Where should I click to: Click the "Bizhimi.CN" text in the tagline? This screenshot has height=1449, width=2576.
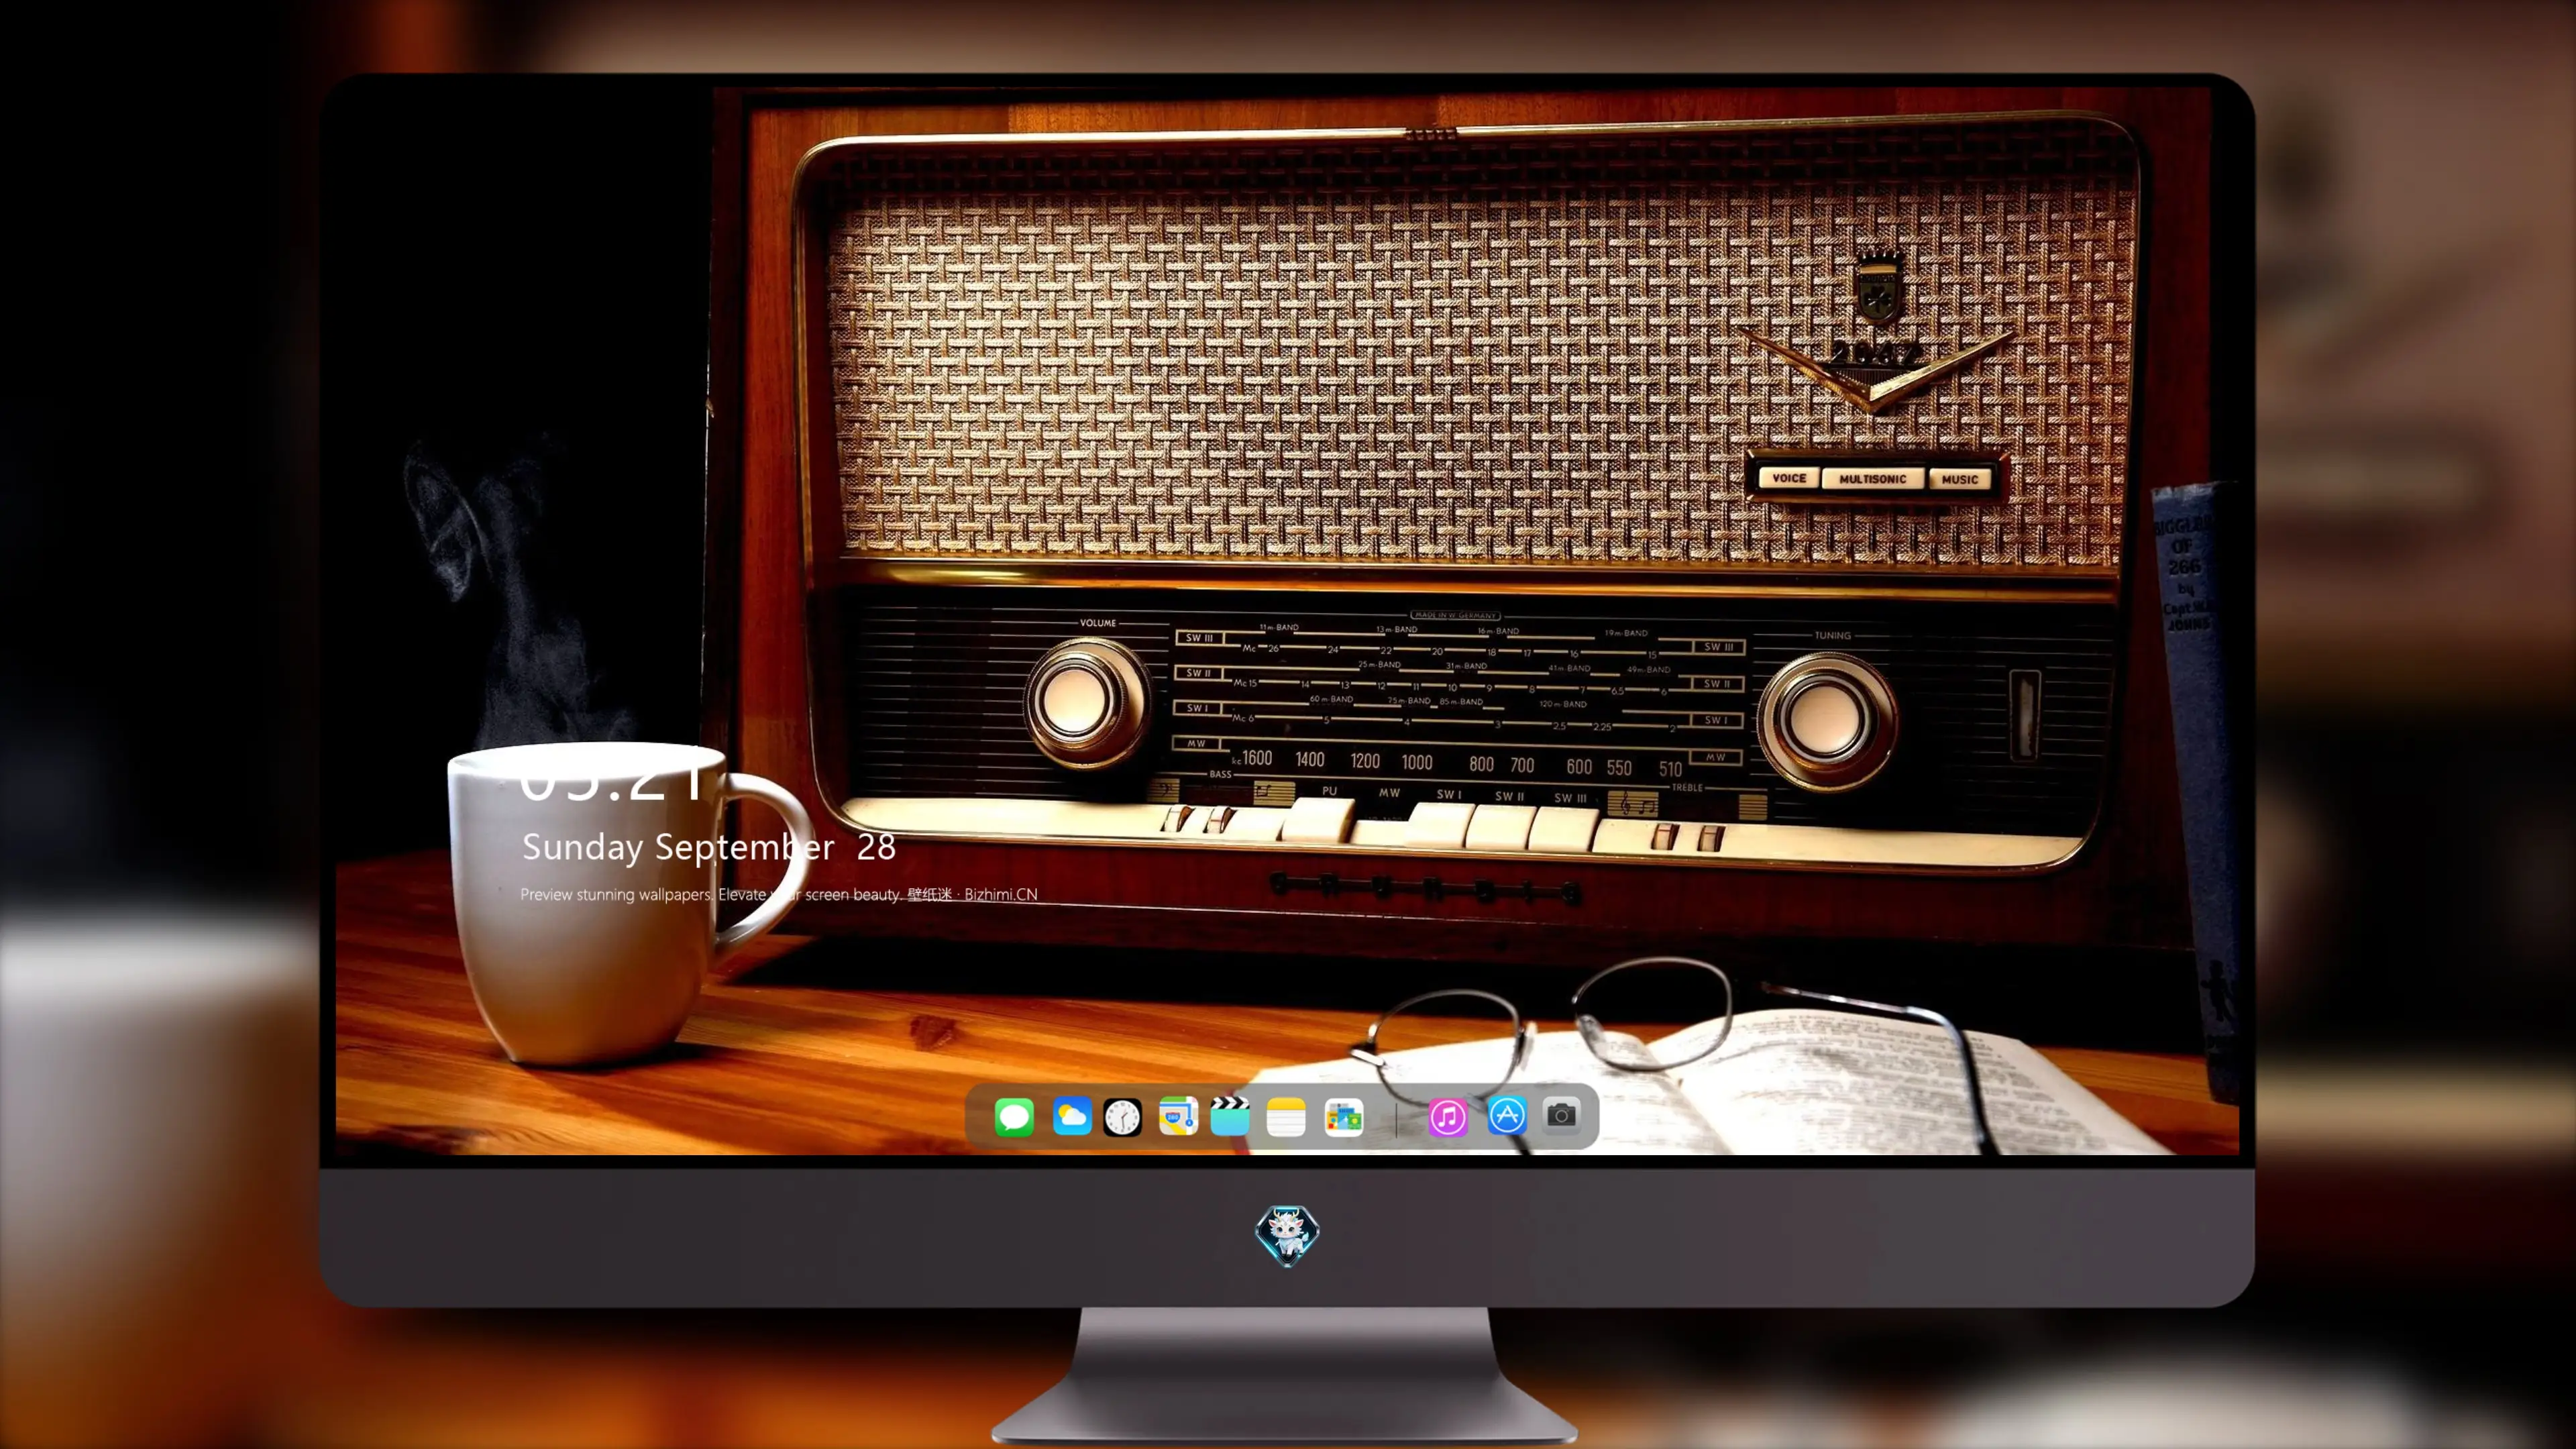1001,894
